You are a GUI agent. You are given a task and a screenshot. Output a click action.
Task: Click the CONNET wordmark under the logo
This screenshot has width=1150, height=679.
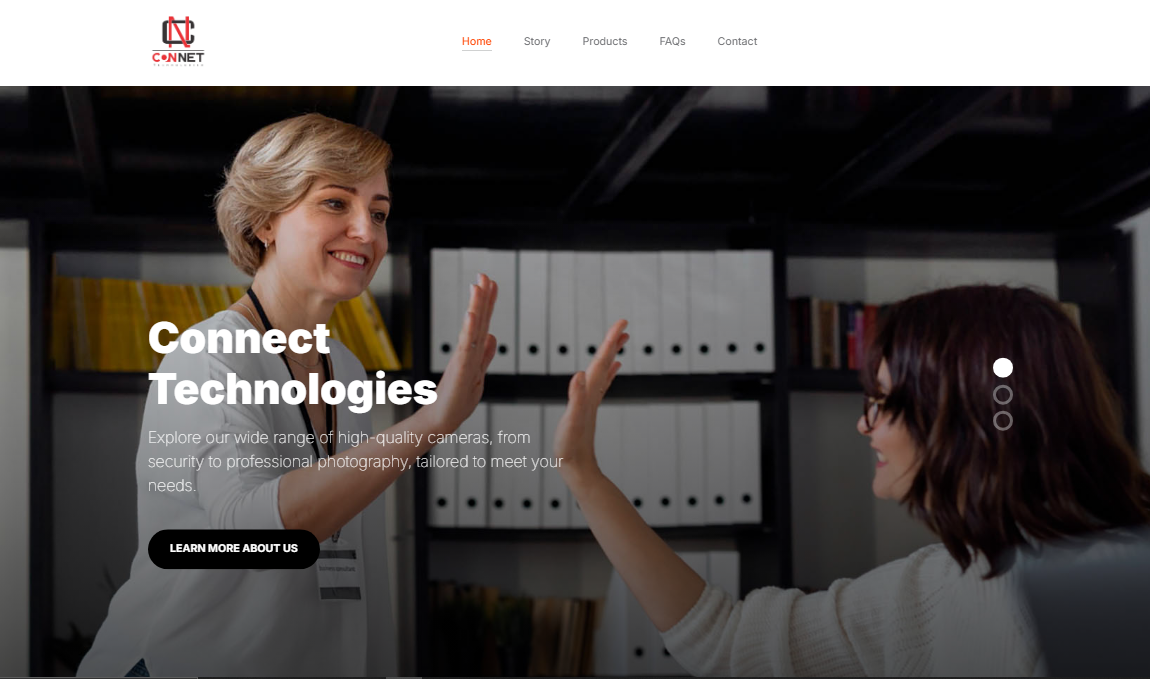click(x=178, y=57)
